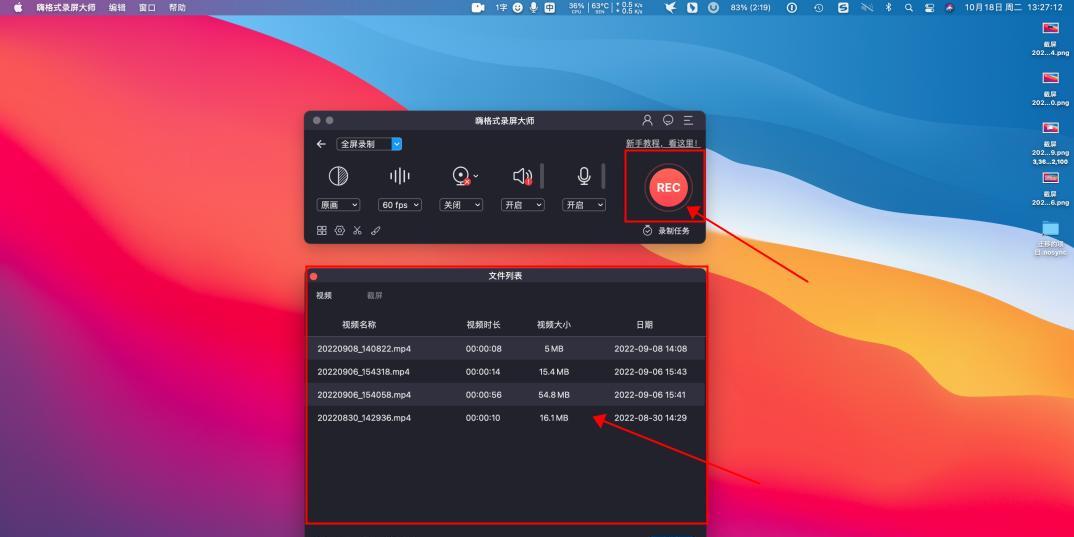Screen dimensions: 1074x537
Task: Go back with the left arrow icon
Action: pos(321,145)
